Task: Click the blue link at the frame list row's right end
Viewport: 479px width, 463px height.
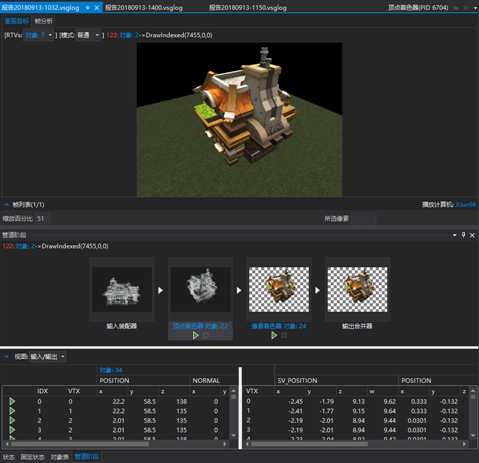Action: tap(466, 204)
